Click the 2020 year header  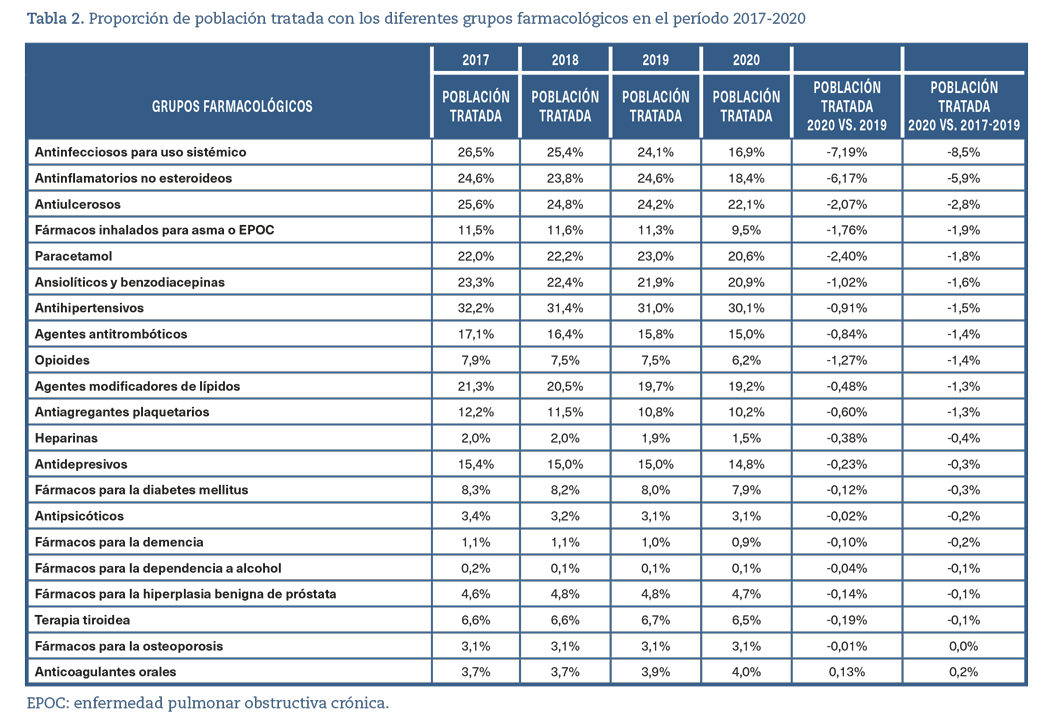[x=746, y=60]
